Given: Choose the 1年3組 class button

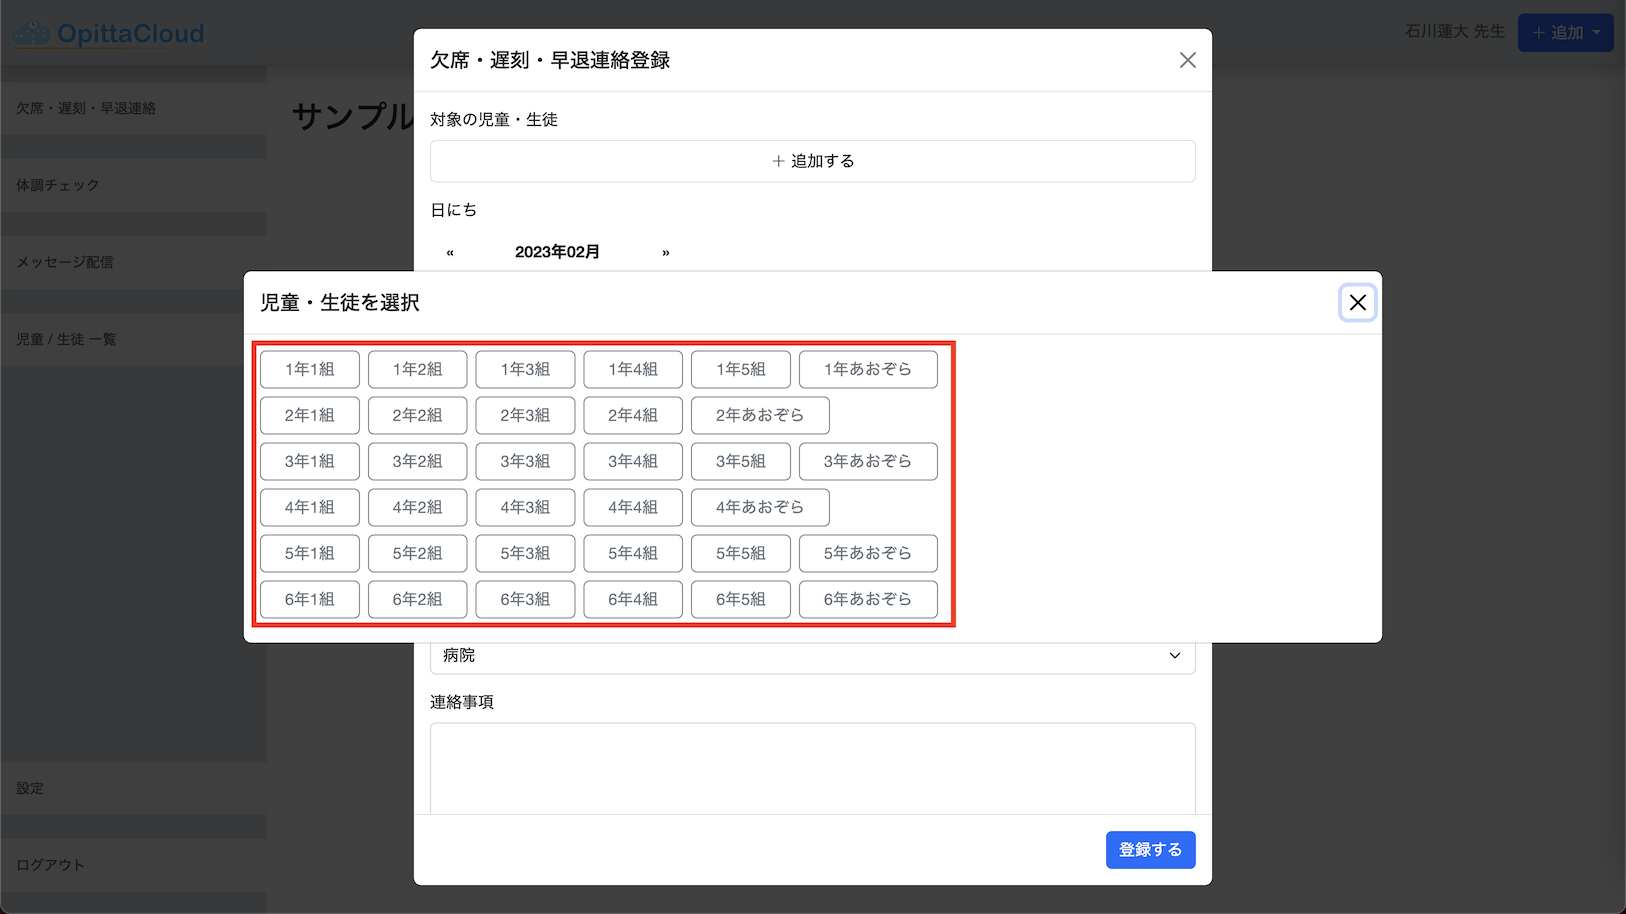Looking at the screenshot, I should (525, 369).
